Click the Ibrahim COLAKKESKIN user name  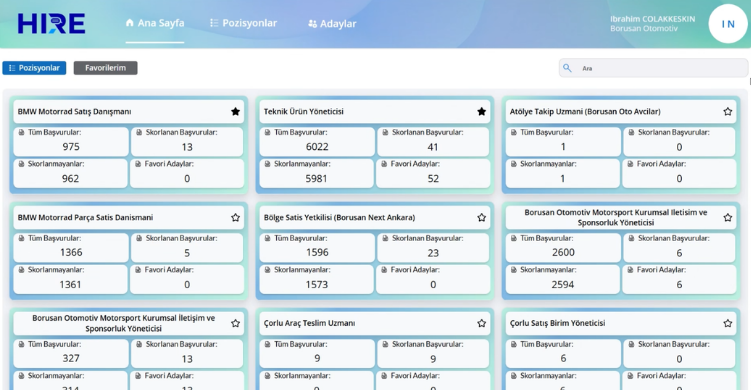tap(652, 19)
